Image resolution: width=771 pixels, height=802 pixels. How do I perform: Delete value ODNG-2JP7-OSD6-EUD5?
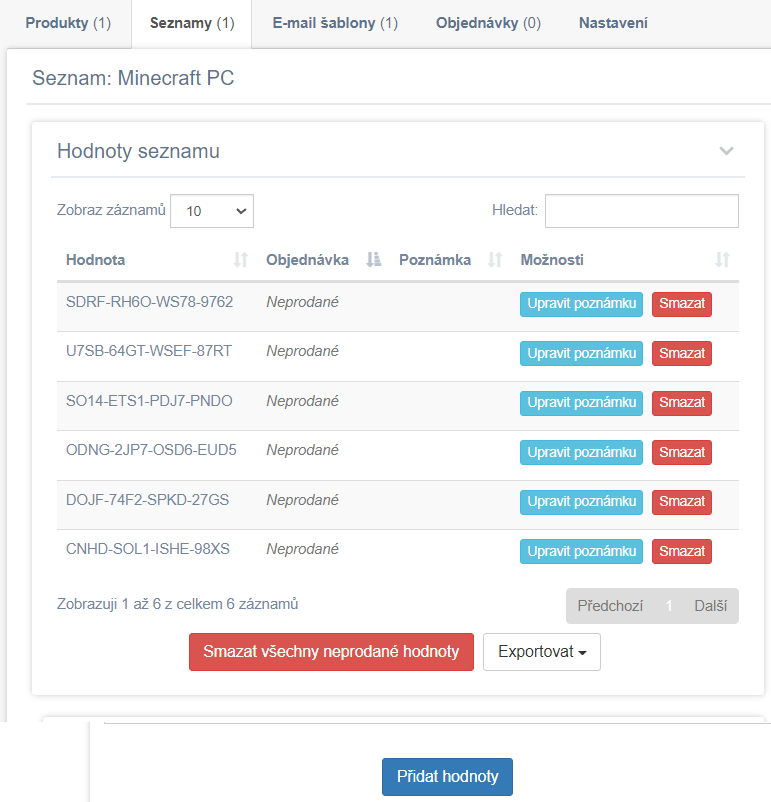pyautogui.click(x=681, y=452)
